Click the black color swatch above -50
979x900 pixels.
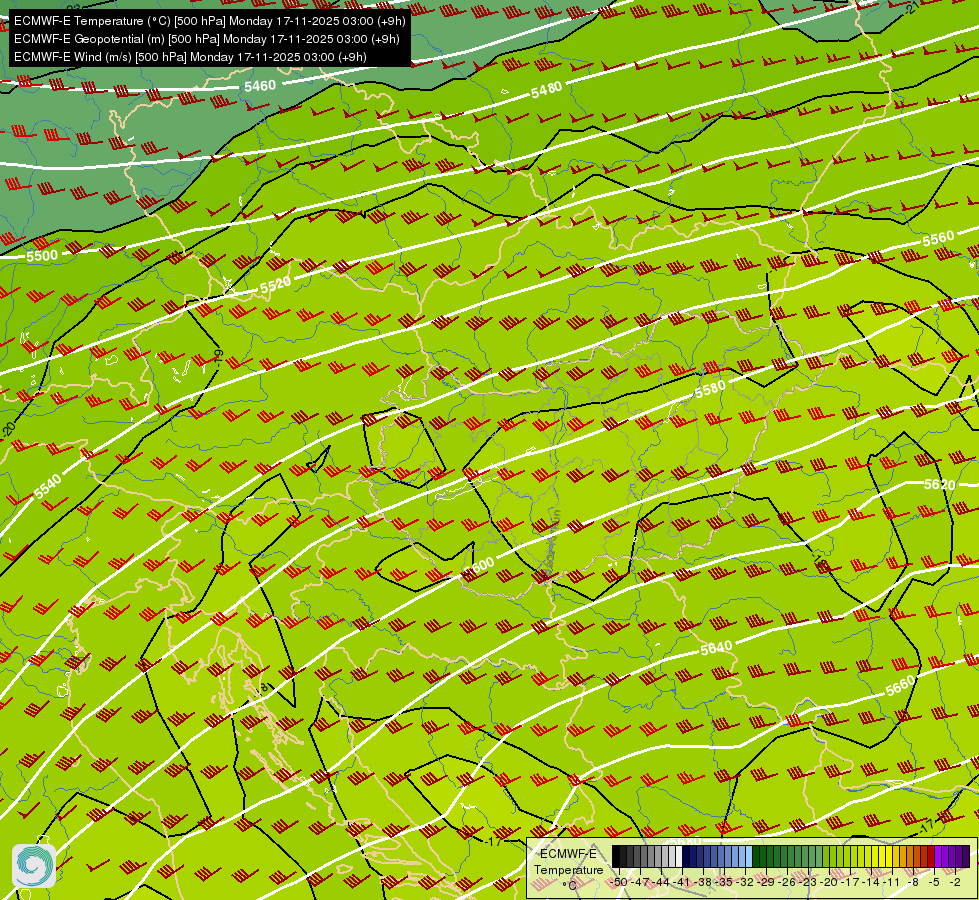(616, 856)
